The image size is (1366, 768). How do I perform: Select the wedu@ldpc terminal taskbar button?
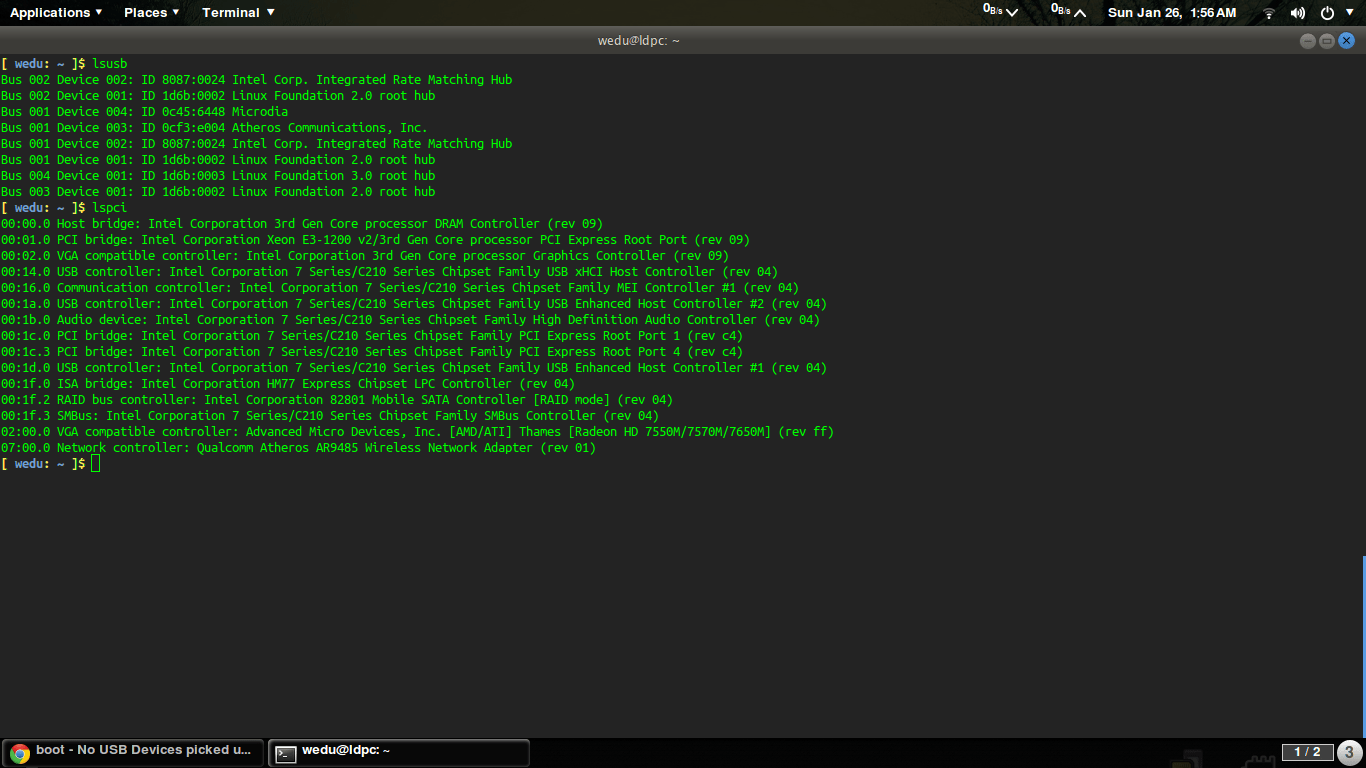pos(399,752)
